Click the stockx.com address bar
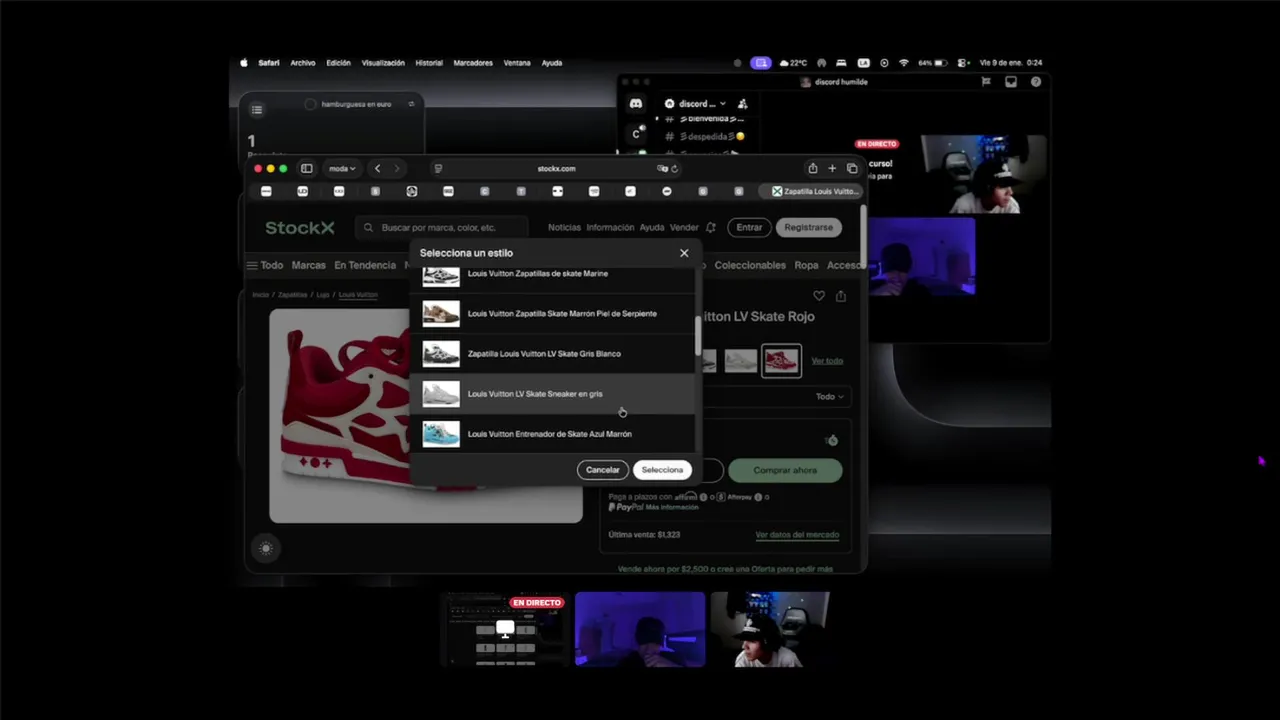 (x=556, y=169)
